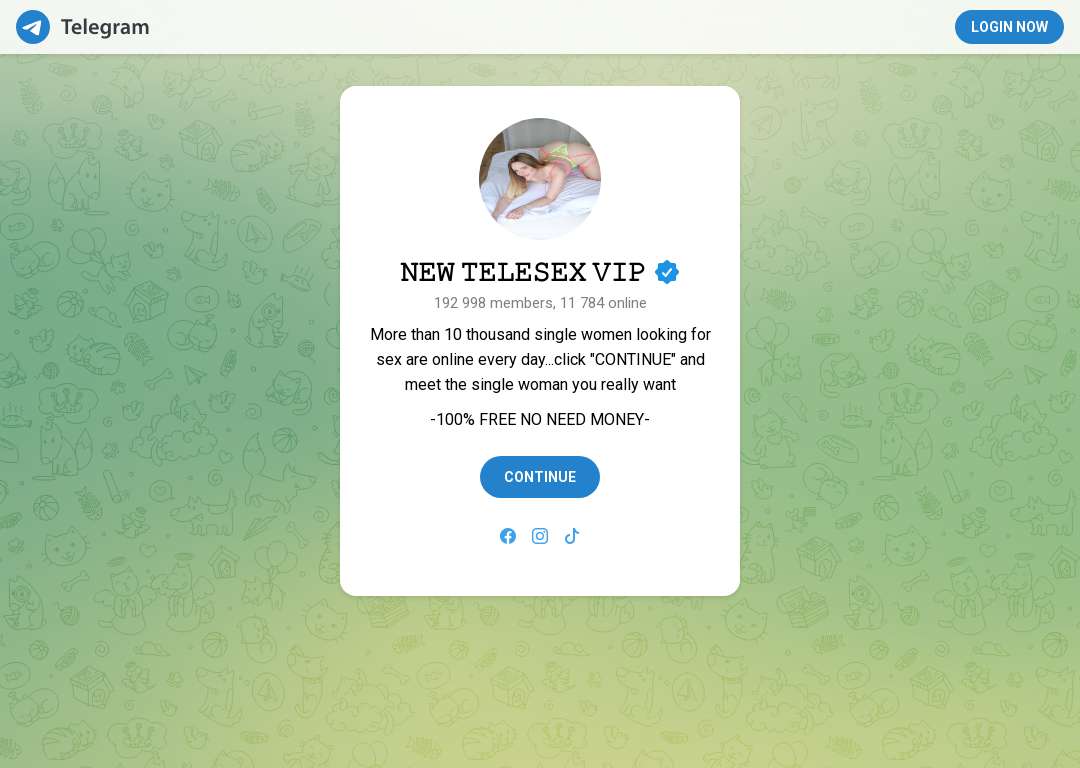Click the doodle background right of the card
Image resolution: width=1080 pixels, height=768 pixels.
click(x=909, y=344)
